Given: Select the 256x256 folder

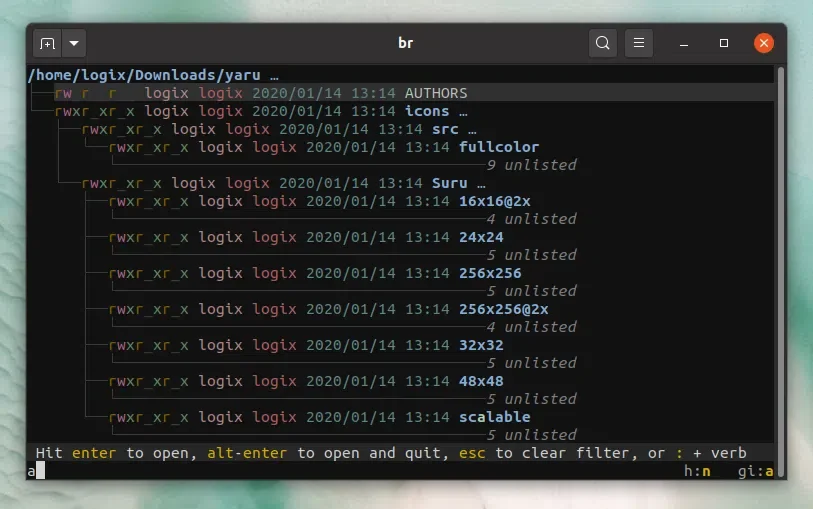Looking at the screenshot, I should (x=490, y=273).
